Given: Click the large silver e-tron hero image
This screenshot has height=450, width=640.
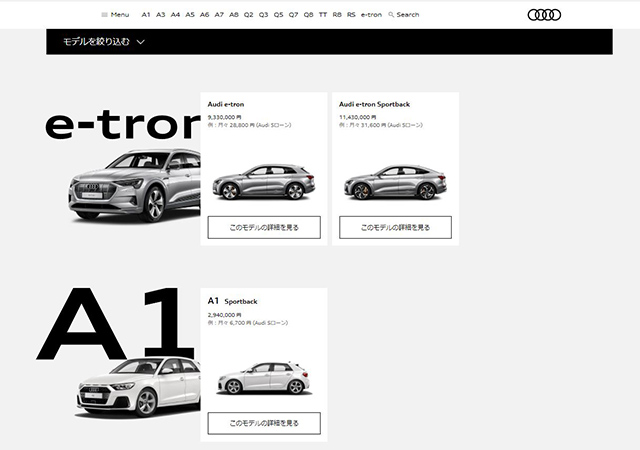Looking at the screenshot, I should coord(135,185).
